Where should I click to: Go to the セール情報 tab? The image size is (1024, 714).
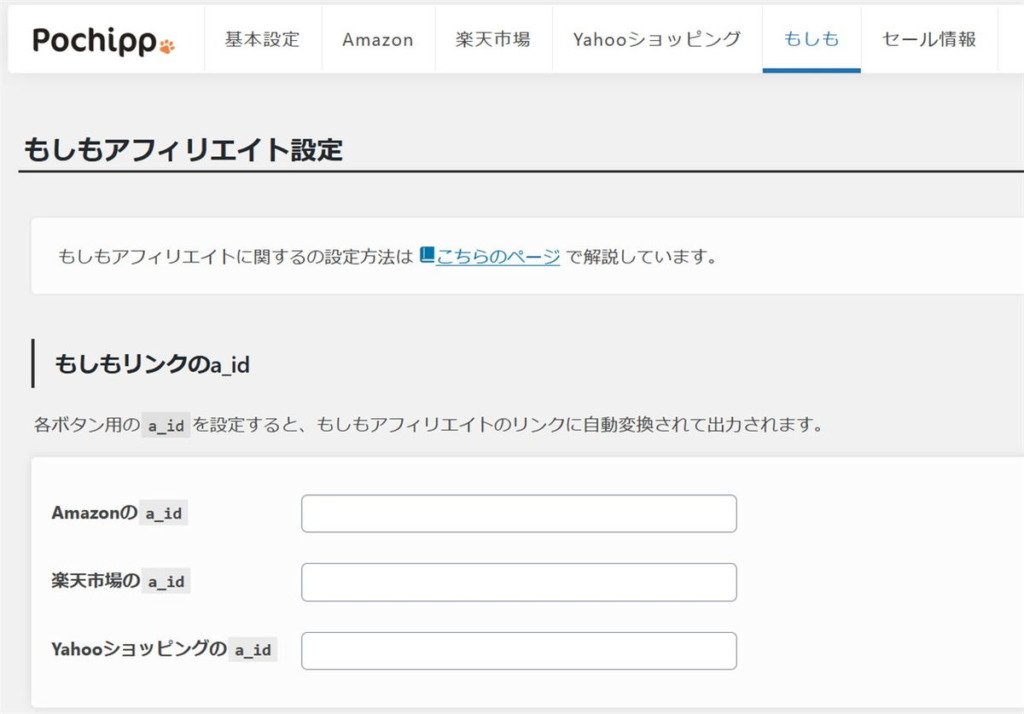[929, 39]
